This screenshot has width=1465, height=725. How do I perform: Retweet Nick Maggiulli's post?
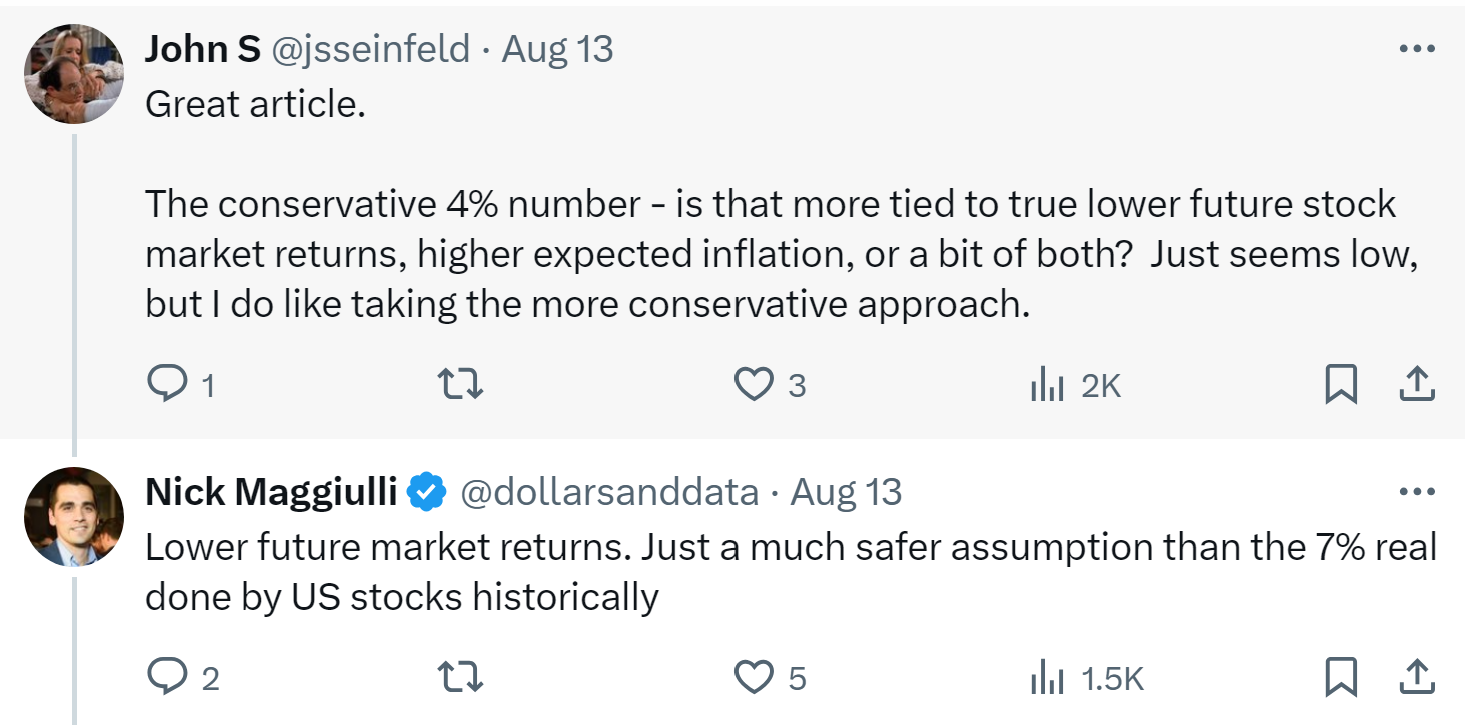tap(462, 678)
